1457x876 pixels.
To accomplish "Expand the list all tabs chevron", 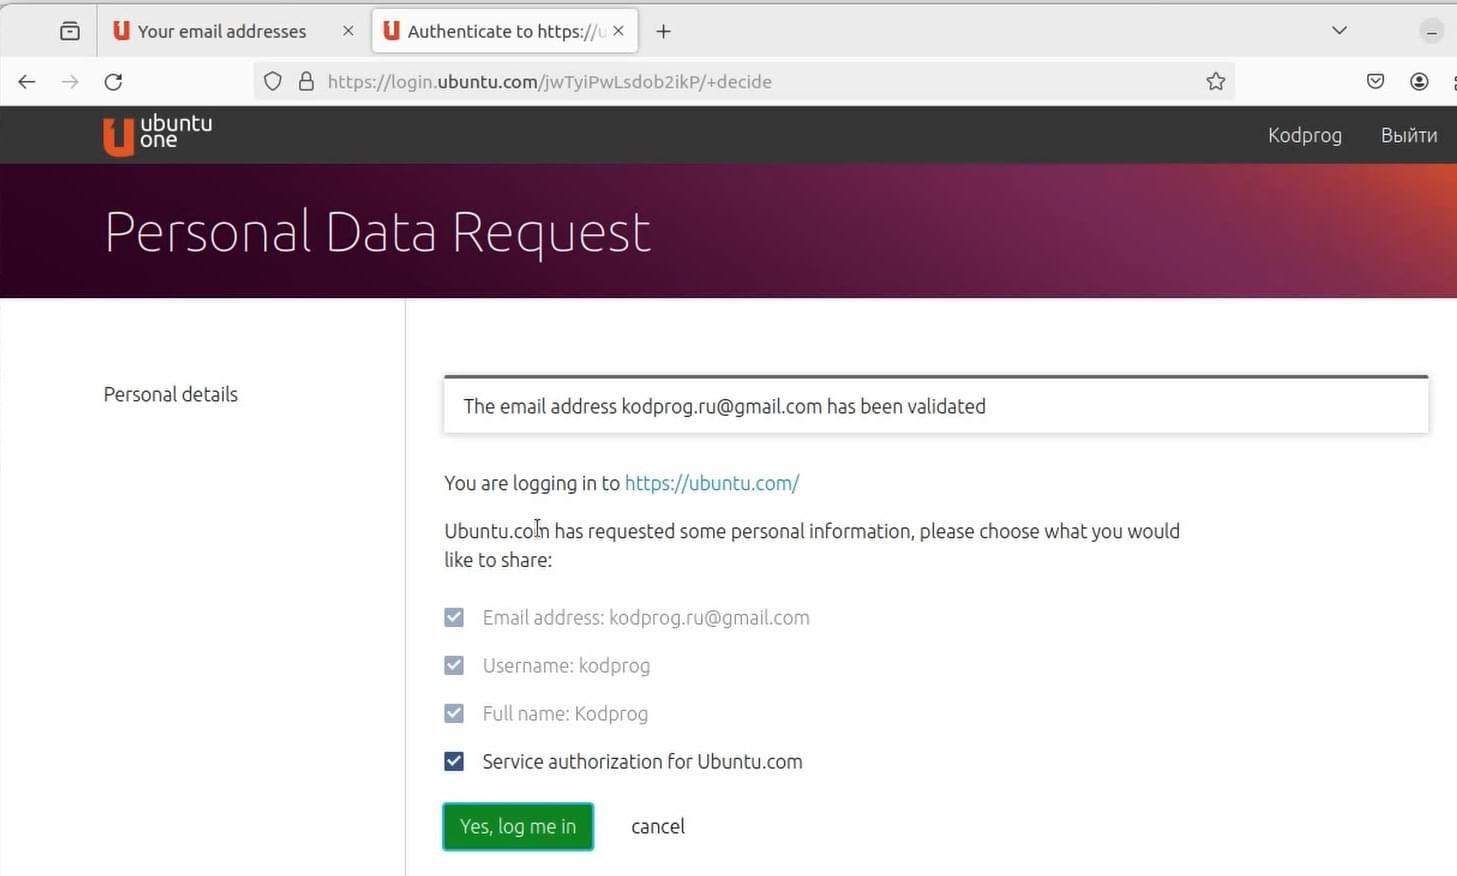I will coord(1339,31).
